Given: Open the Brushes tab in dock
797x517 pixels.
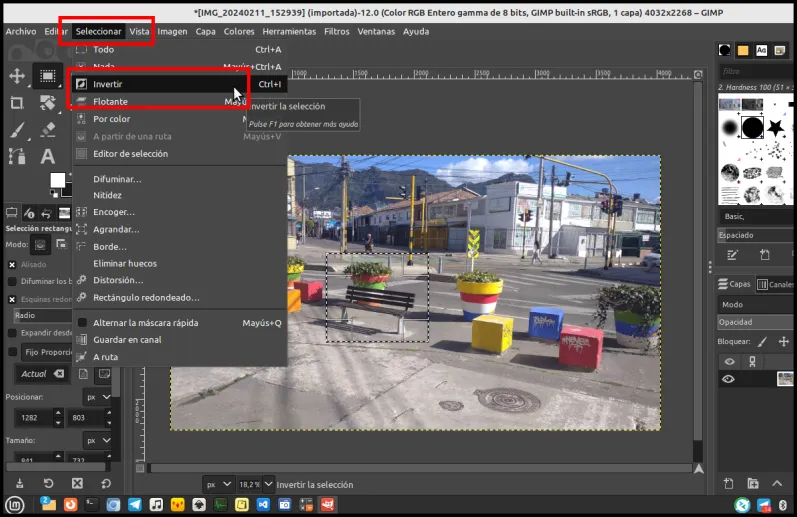Looking at the screenshot, I should pyautogui.click(x=724, y=50).
